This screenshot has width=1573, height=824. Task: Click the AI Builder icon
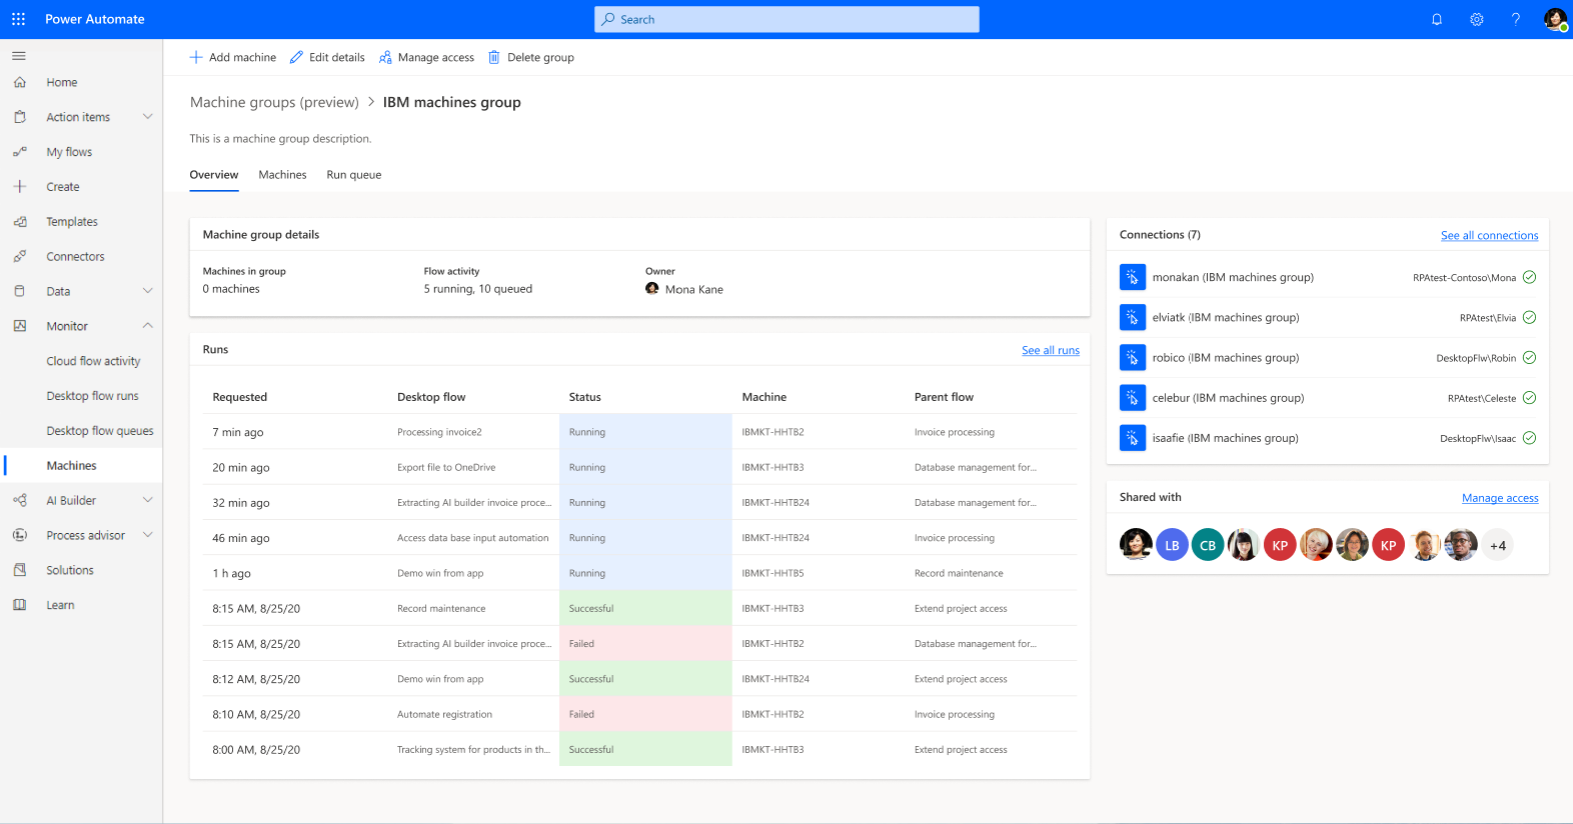click(20, 500)
